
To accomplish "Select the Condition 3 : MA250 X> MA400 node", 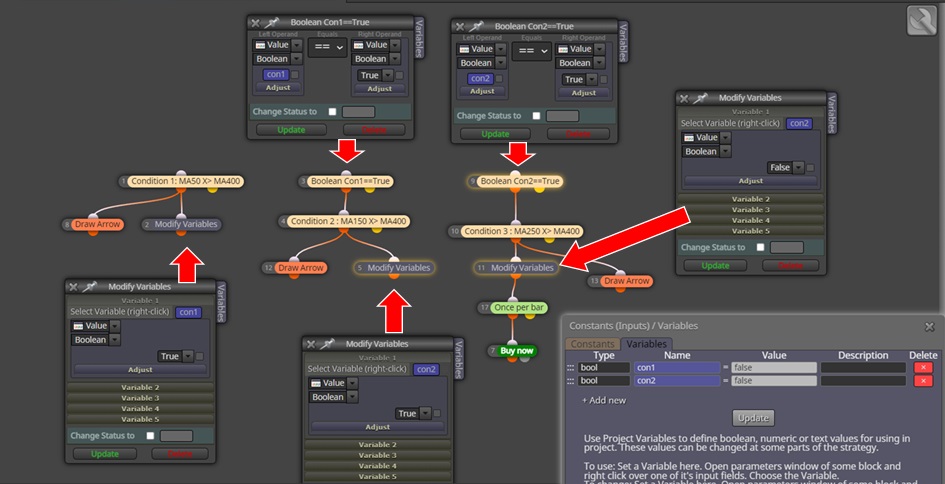I will click(x=523, y=231).
